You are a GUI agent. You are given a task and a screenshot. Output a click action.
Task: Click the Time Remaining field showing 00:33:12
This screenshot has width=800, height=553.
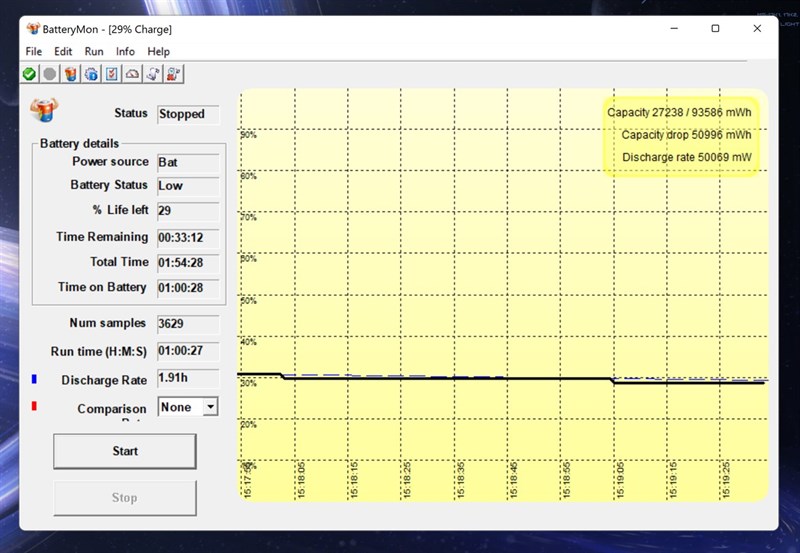pyautogui.click(x=188, y=238)
